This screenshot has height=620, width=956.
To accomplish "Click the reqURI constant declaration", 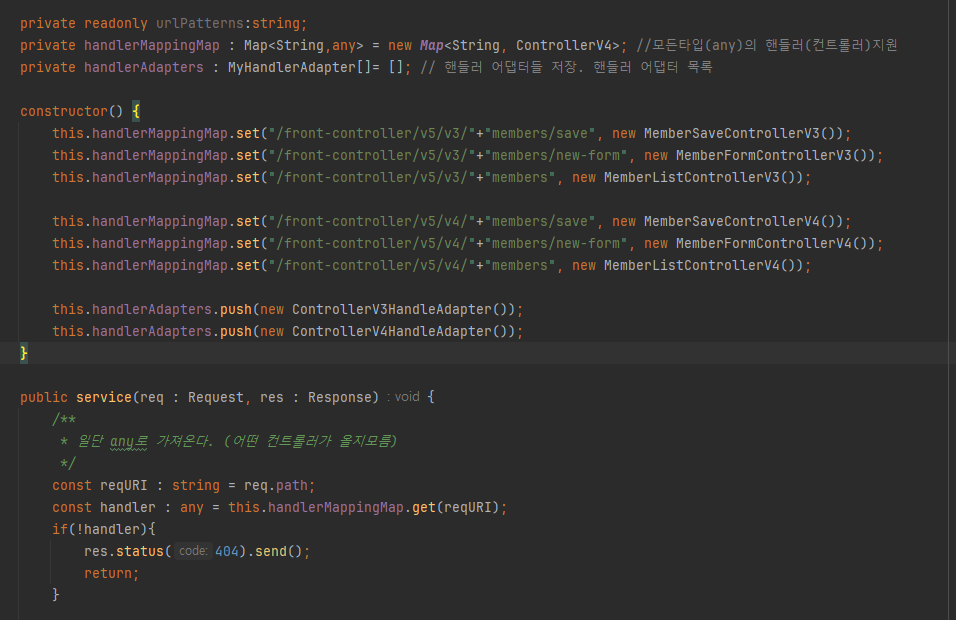I will tap(124, 486).
